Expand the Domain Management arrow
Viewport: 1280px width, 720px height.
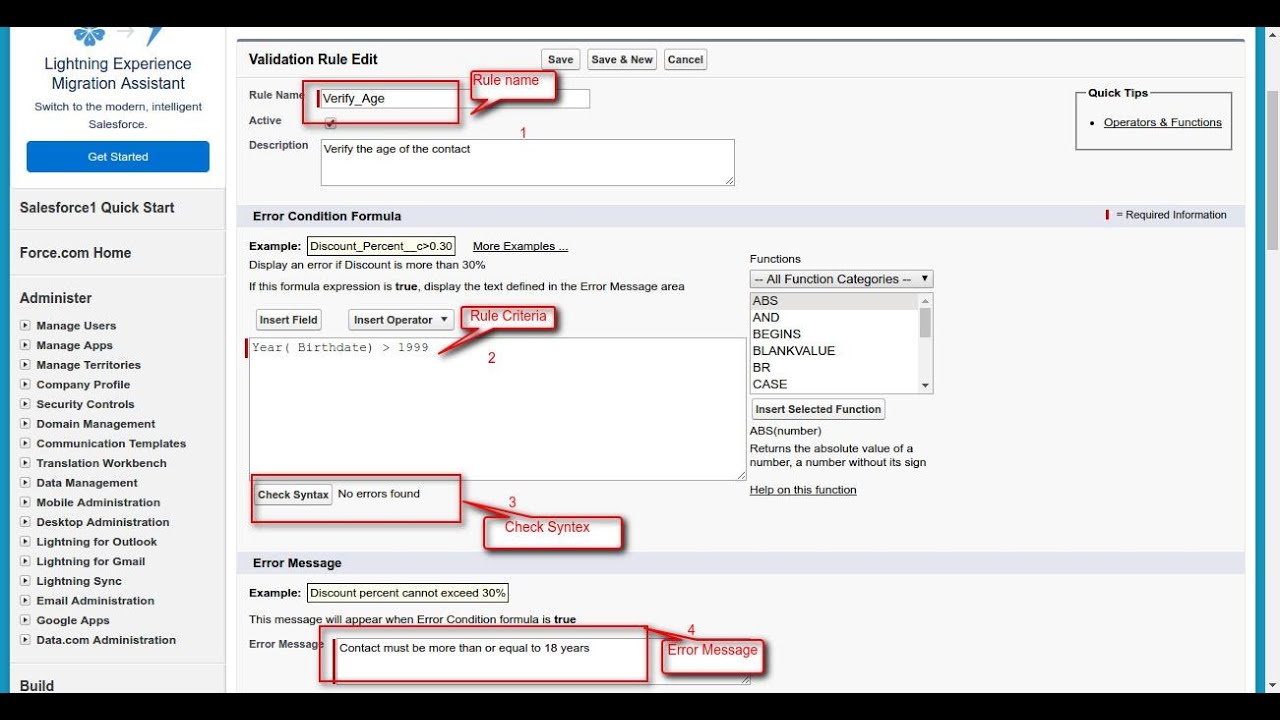click(x=25, y=424)
